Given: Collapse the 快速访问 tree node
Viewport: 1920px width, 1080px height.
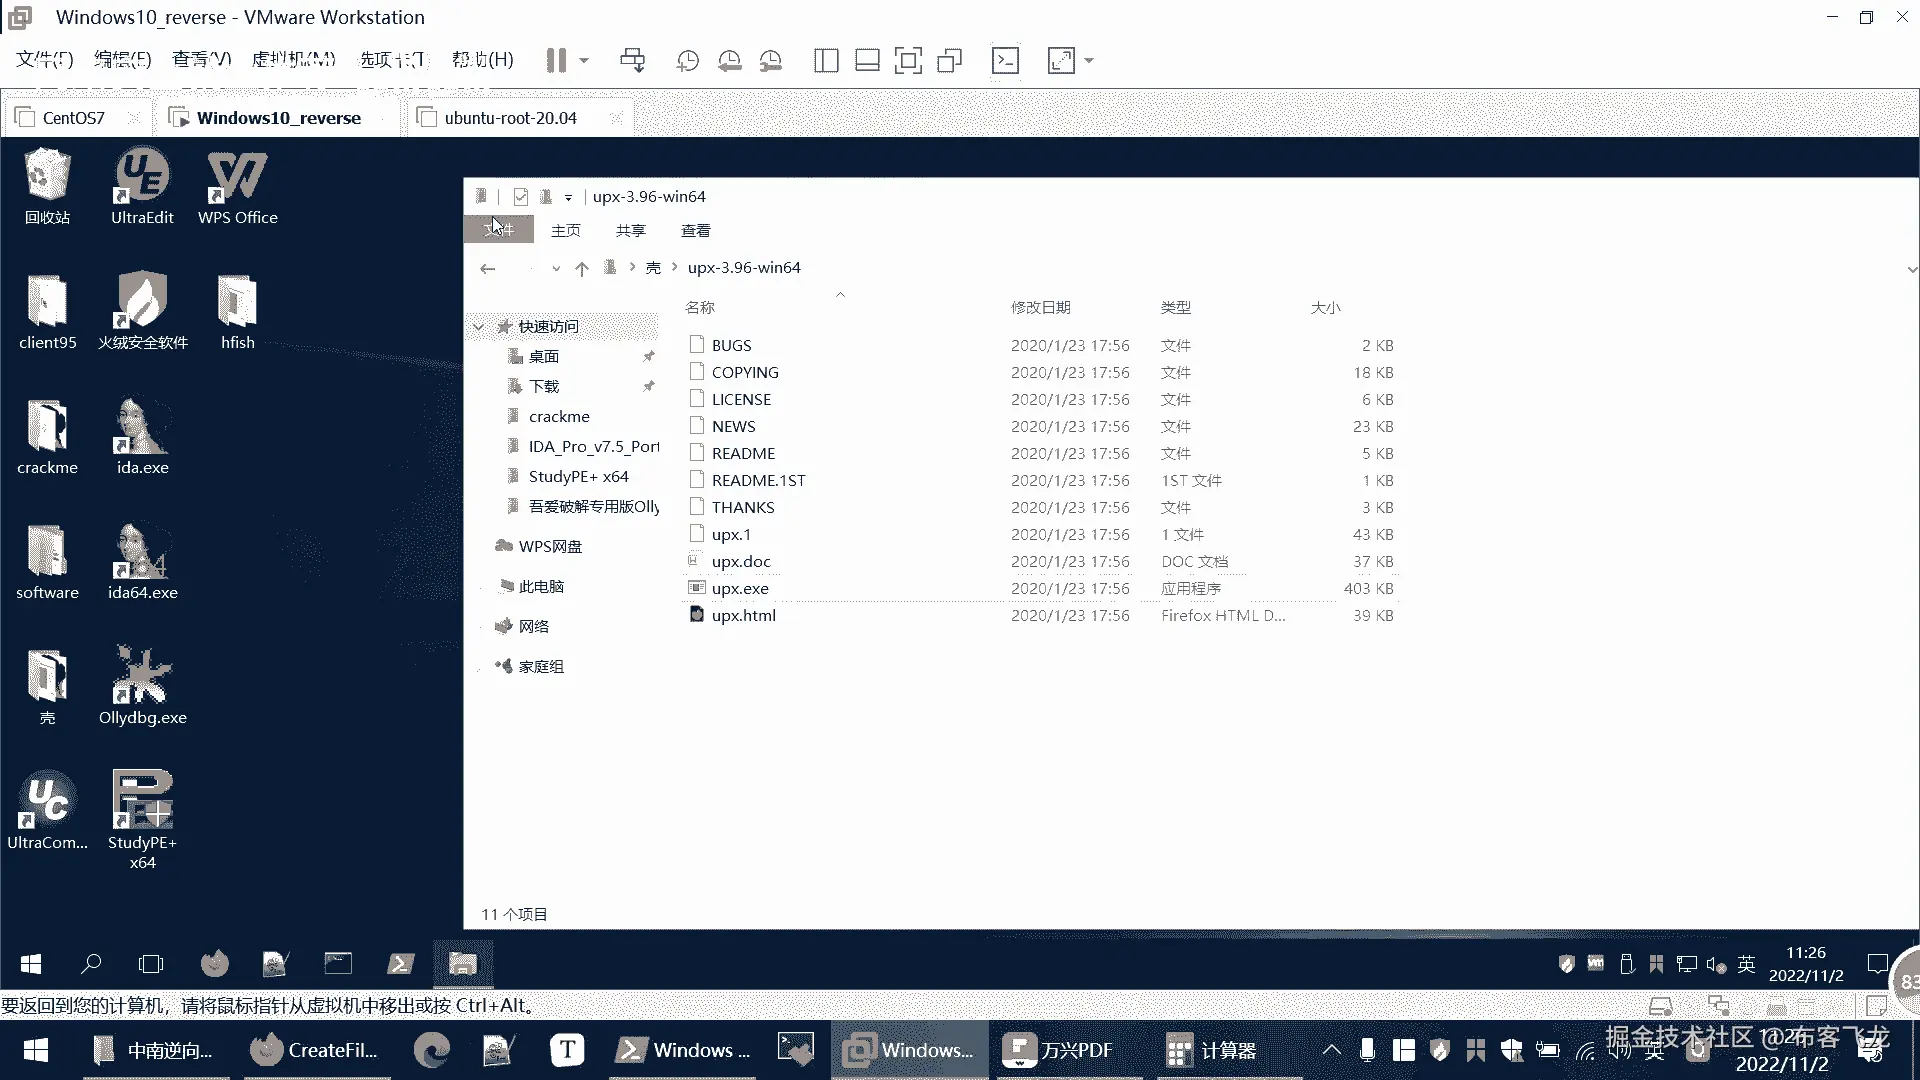Looking at the screenshot, I should (x=479, y=327).
